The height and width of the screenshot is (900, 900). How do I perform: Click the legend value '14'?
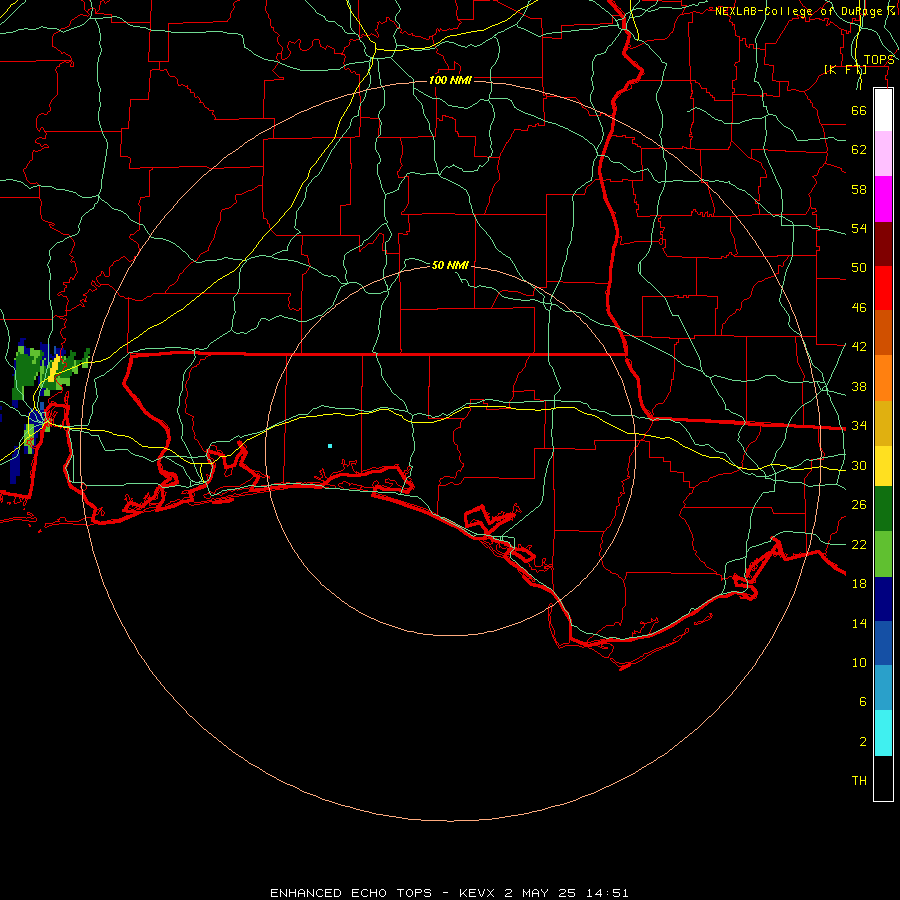point(859,623)
